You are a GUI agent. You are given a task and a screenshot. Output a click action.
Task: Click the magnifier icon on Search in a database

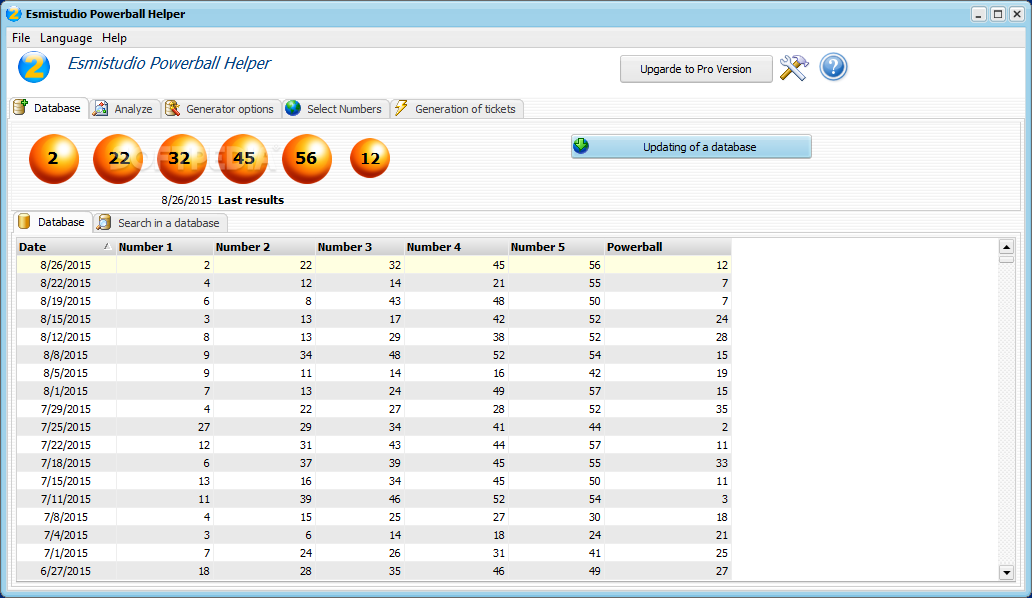point(104,222)
